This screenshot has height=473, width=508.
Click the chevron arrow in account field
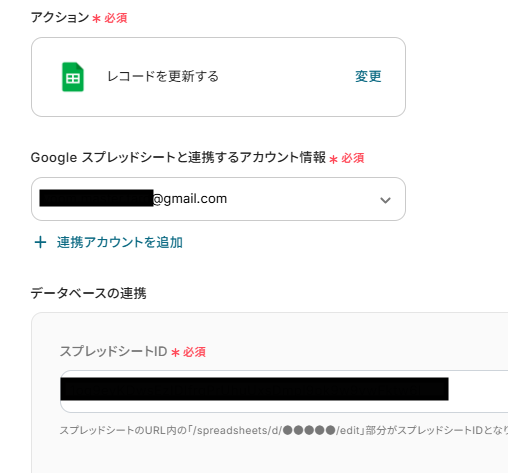[x=385, y=200]
